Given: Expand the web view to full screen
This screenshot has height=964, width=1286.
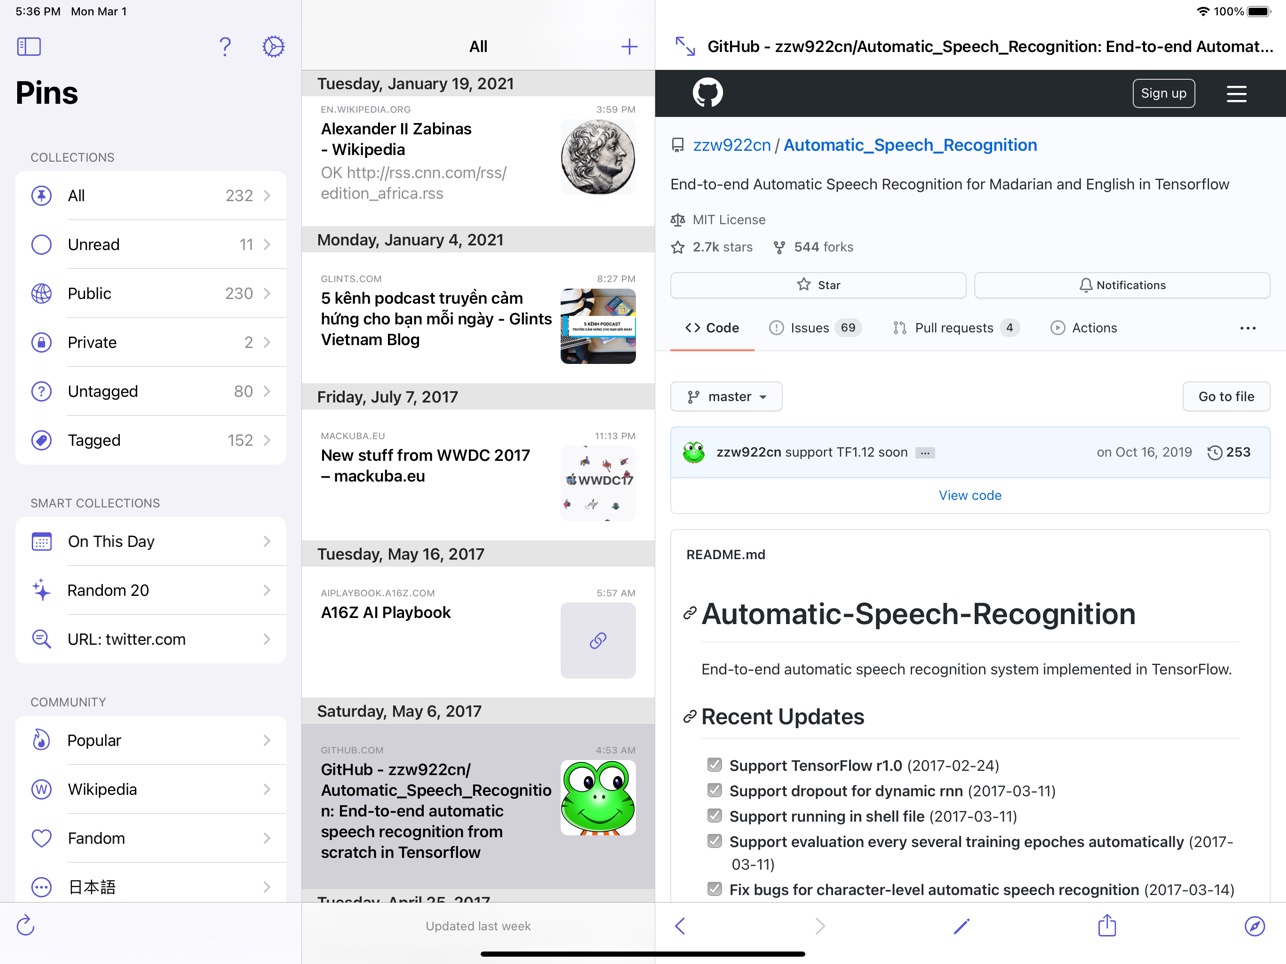Looking at the screenshot, I should [685, 46].
